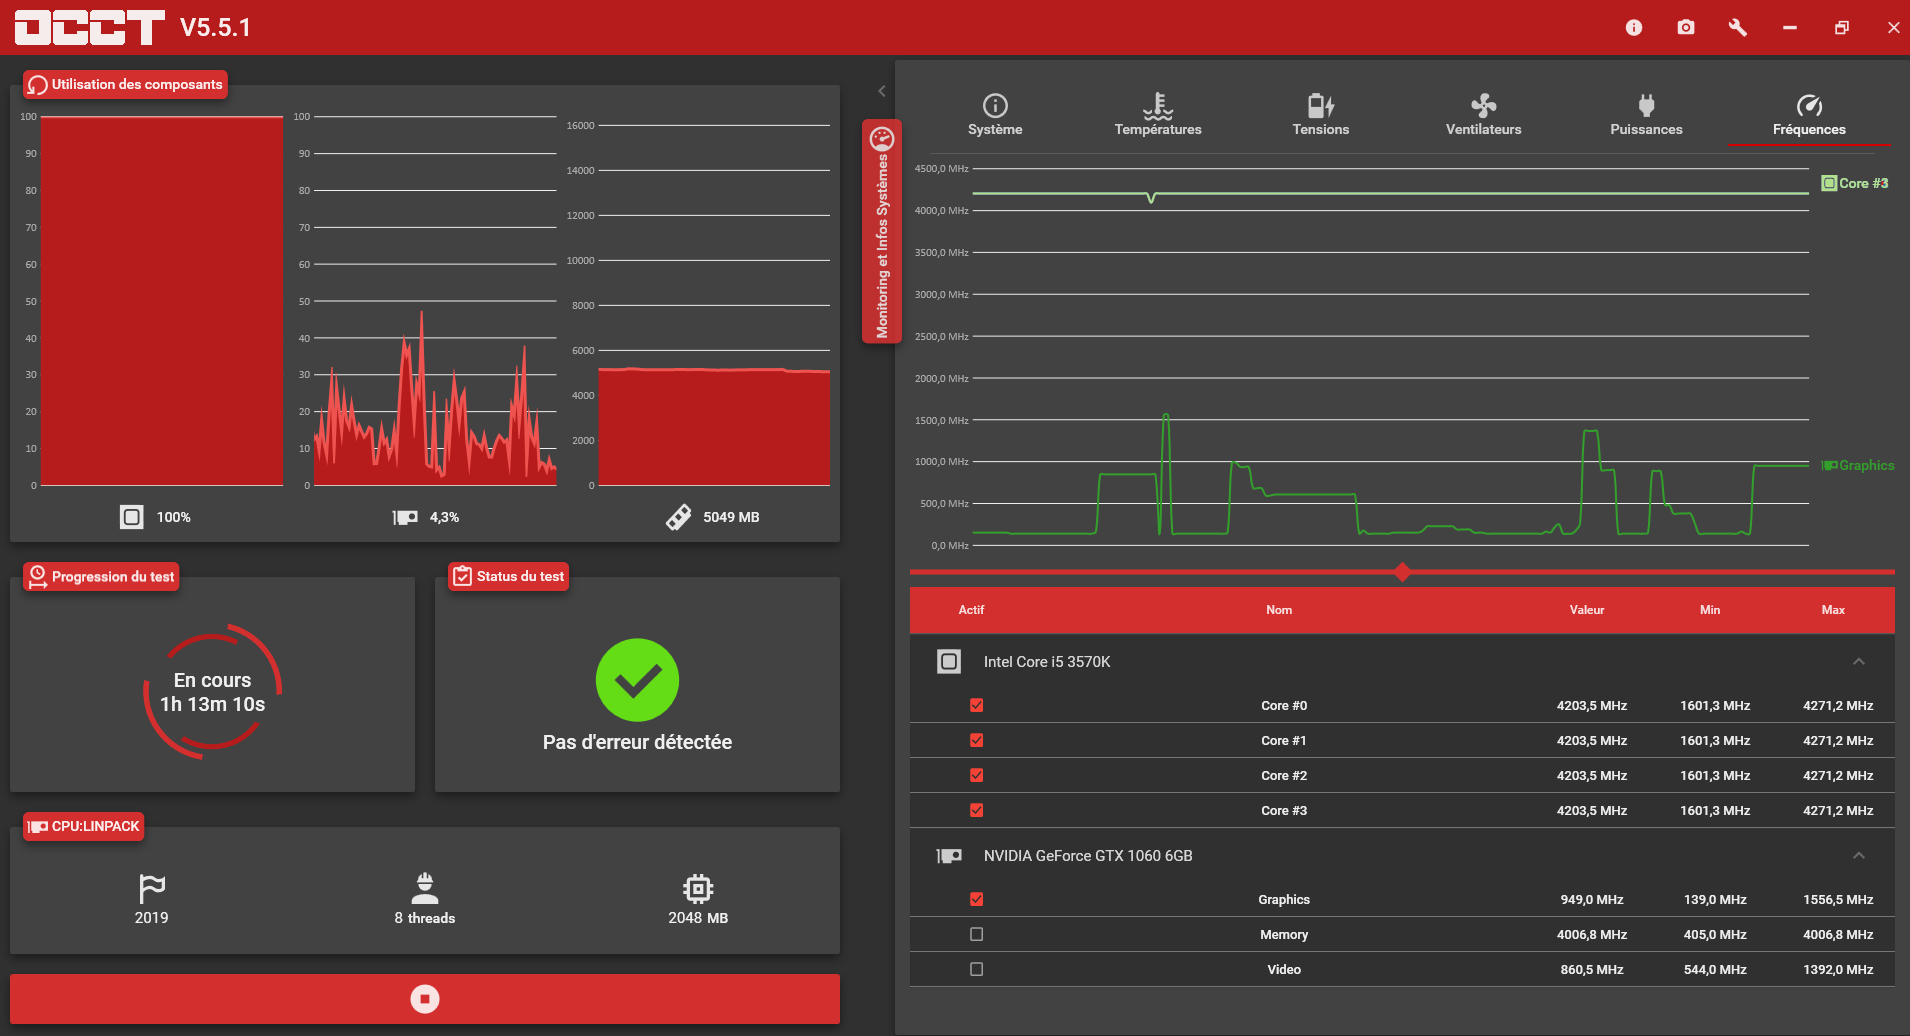Collapse the left panel with the chevron arrow

(882, 91)
